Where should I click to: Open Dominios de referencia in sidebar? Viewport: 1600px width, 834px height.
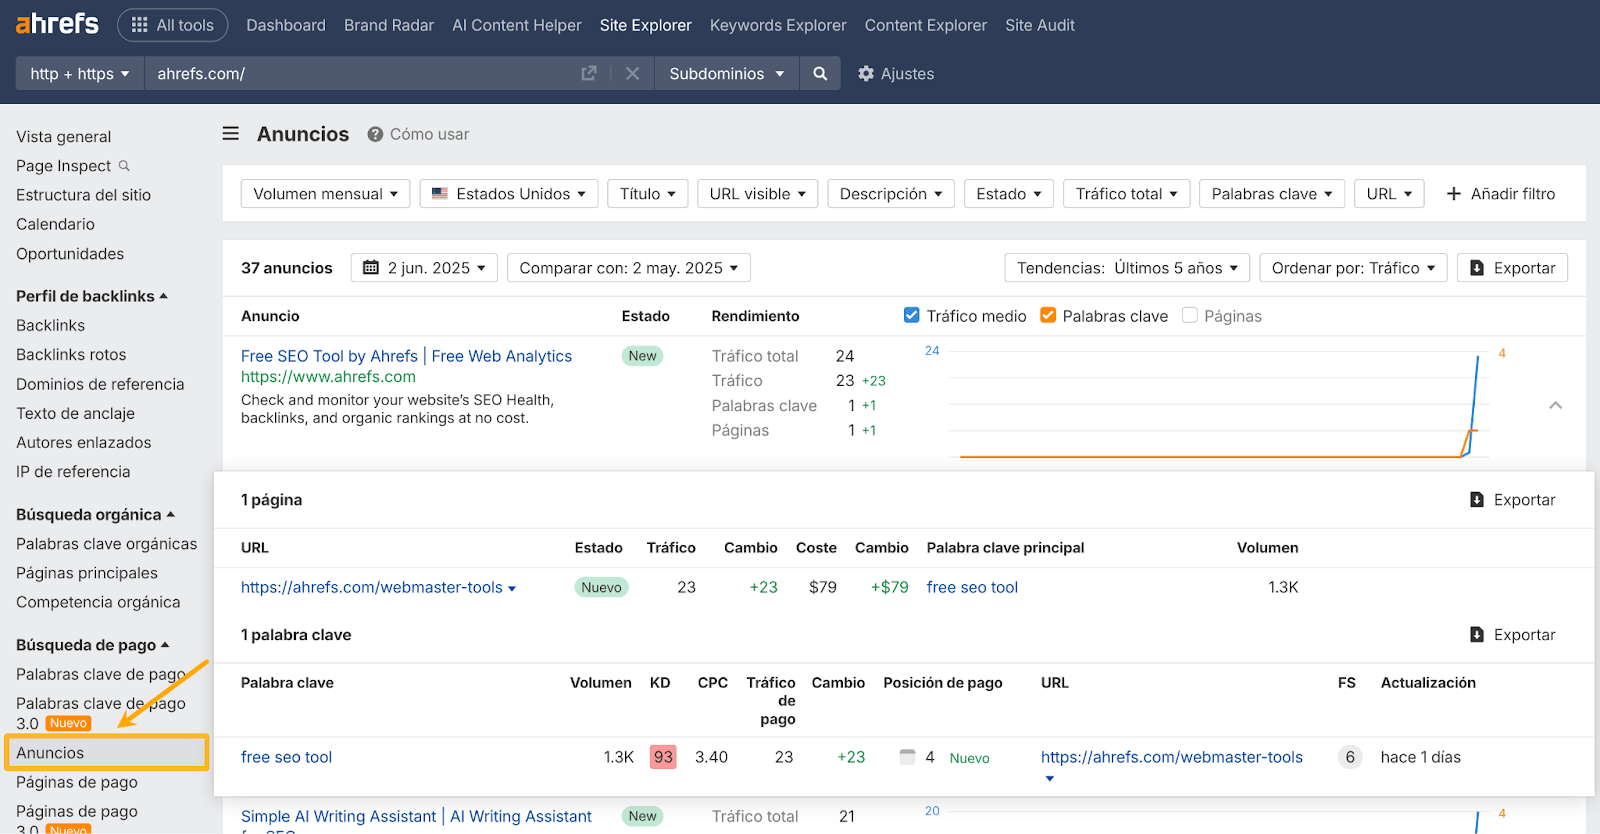pos(100,384)
